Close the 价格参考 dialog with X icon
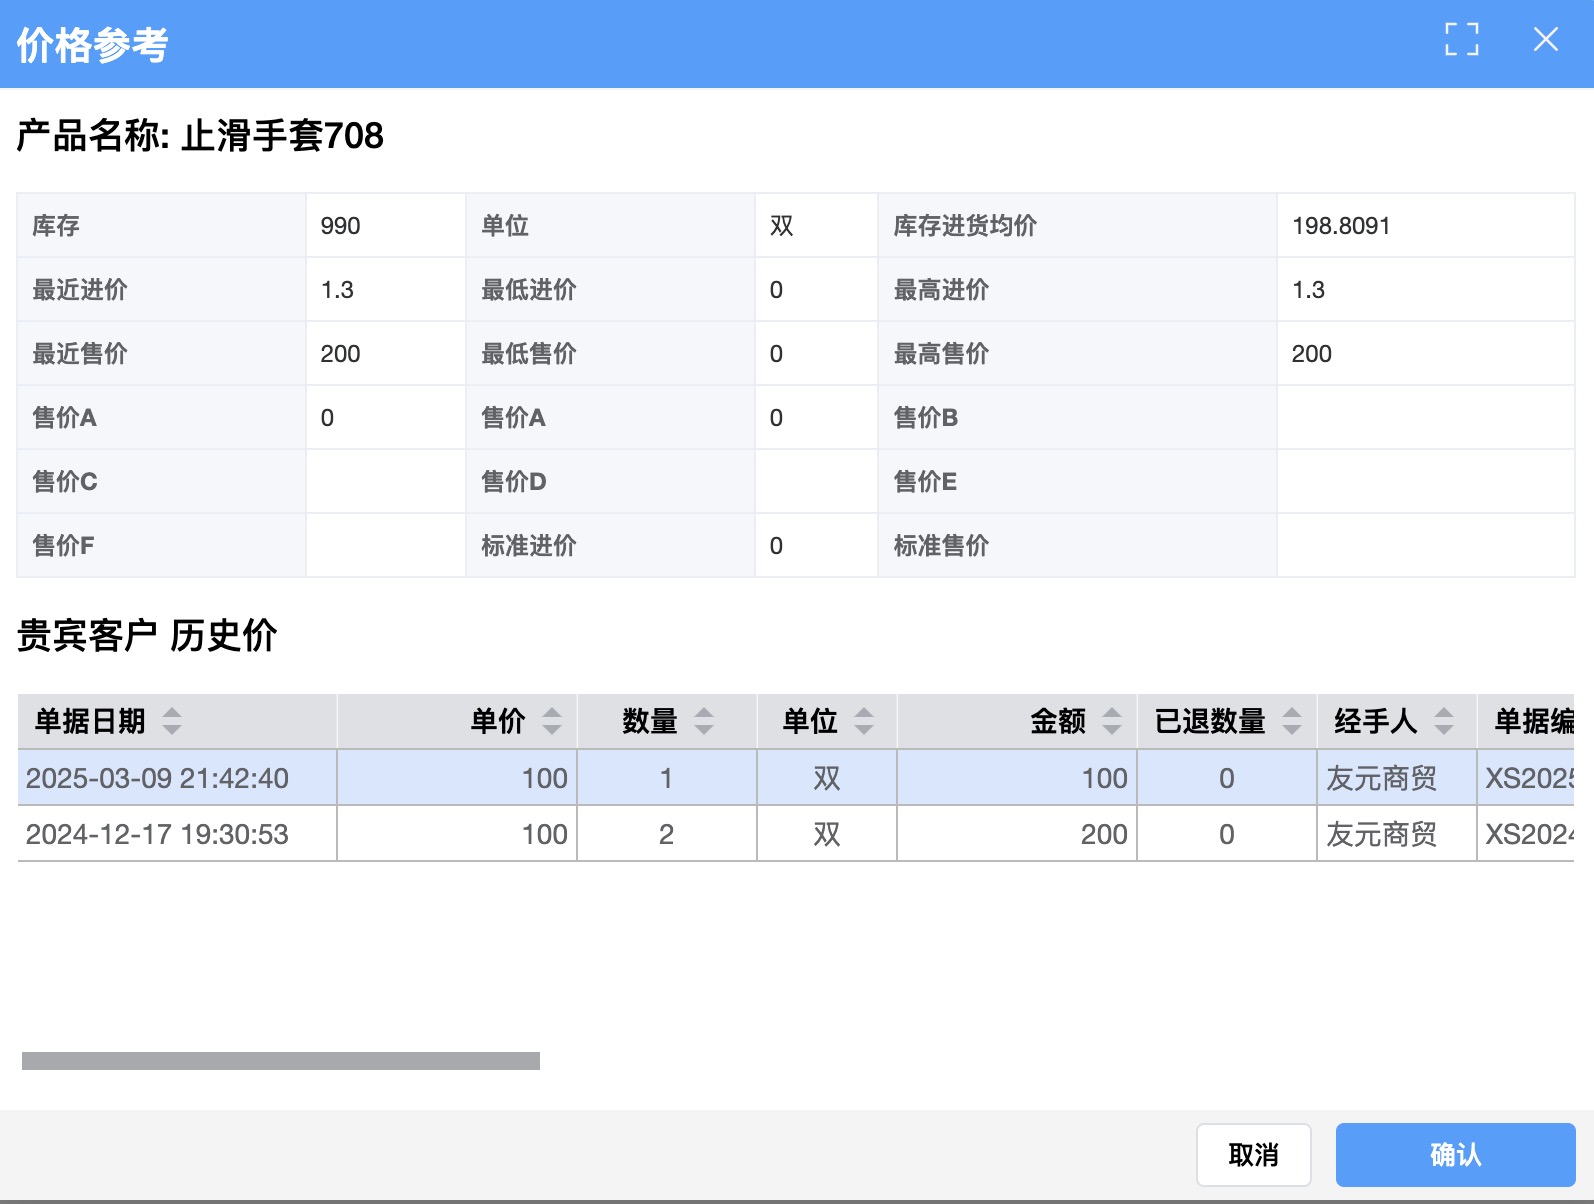 point(1545,40)
